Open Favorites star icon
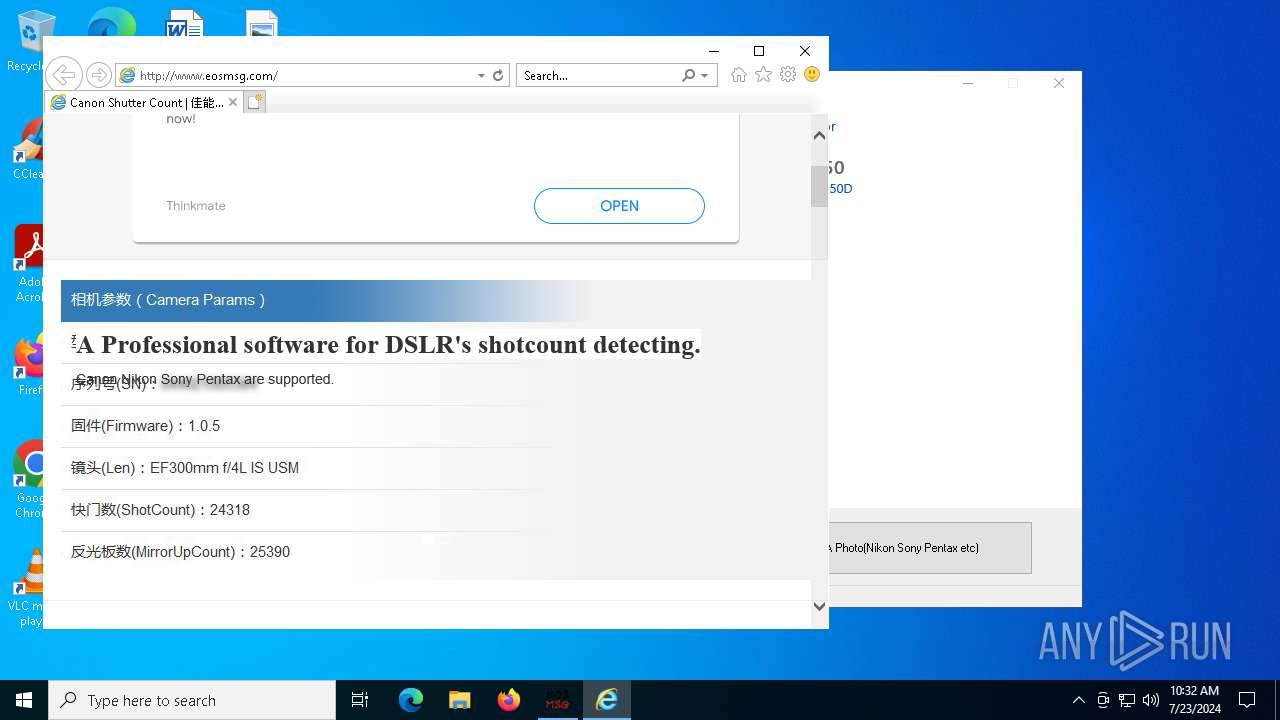 763,75
